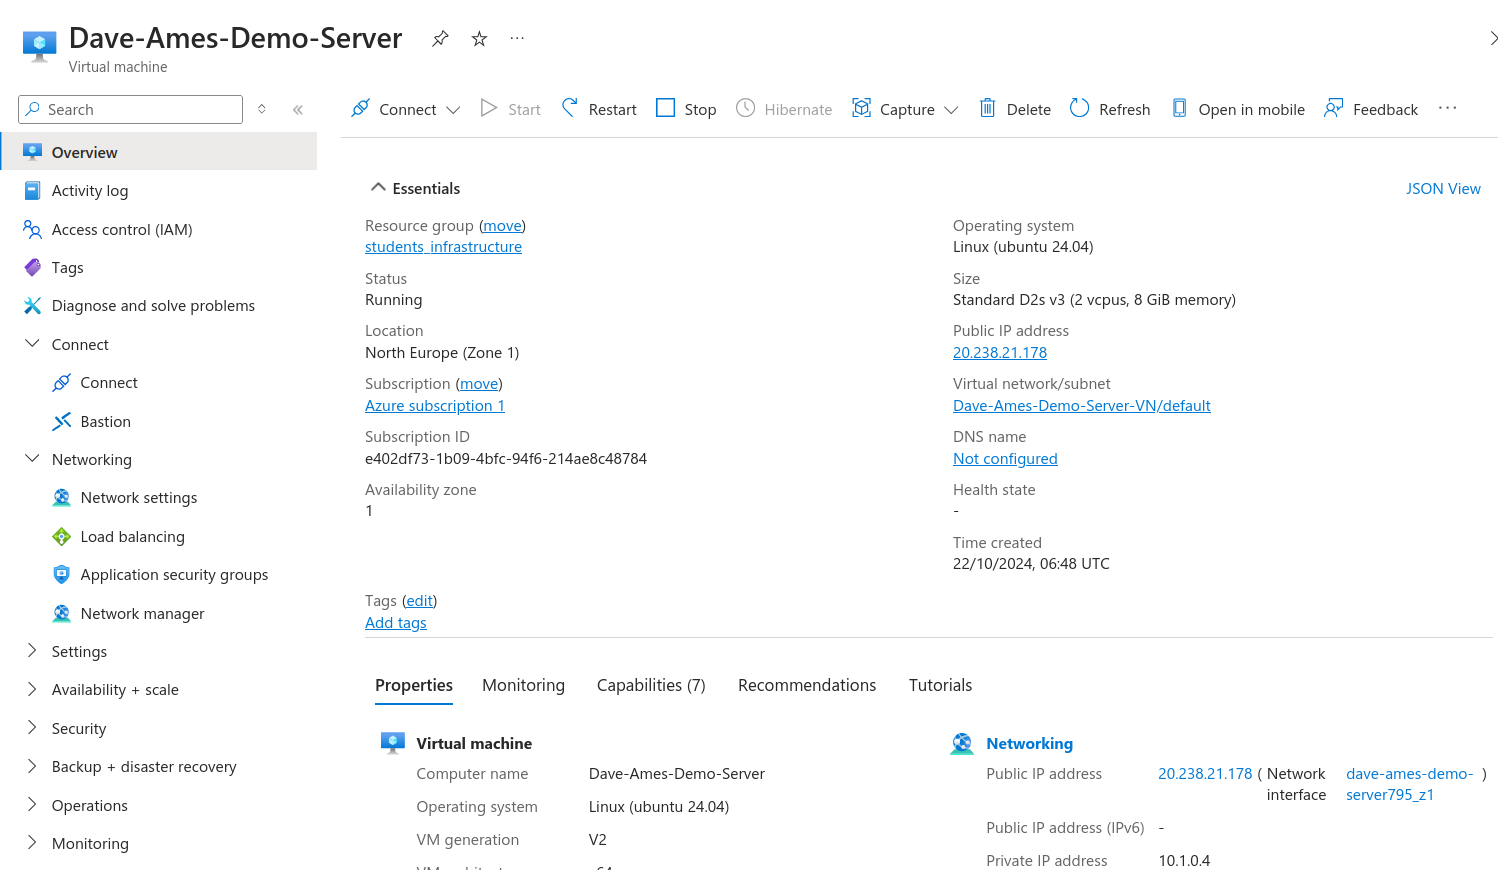Switch to the Properties tab
Viewport: 1498px width, 870px height.
point(414,685)
